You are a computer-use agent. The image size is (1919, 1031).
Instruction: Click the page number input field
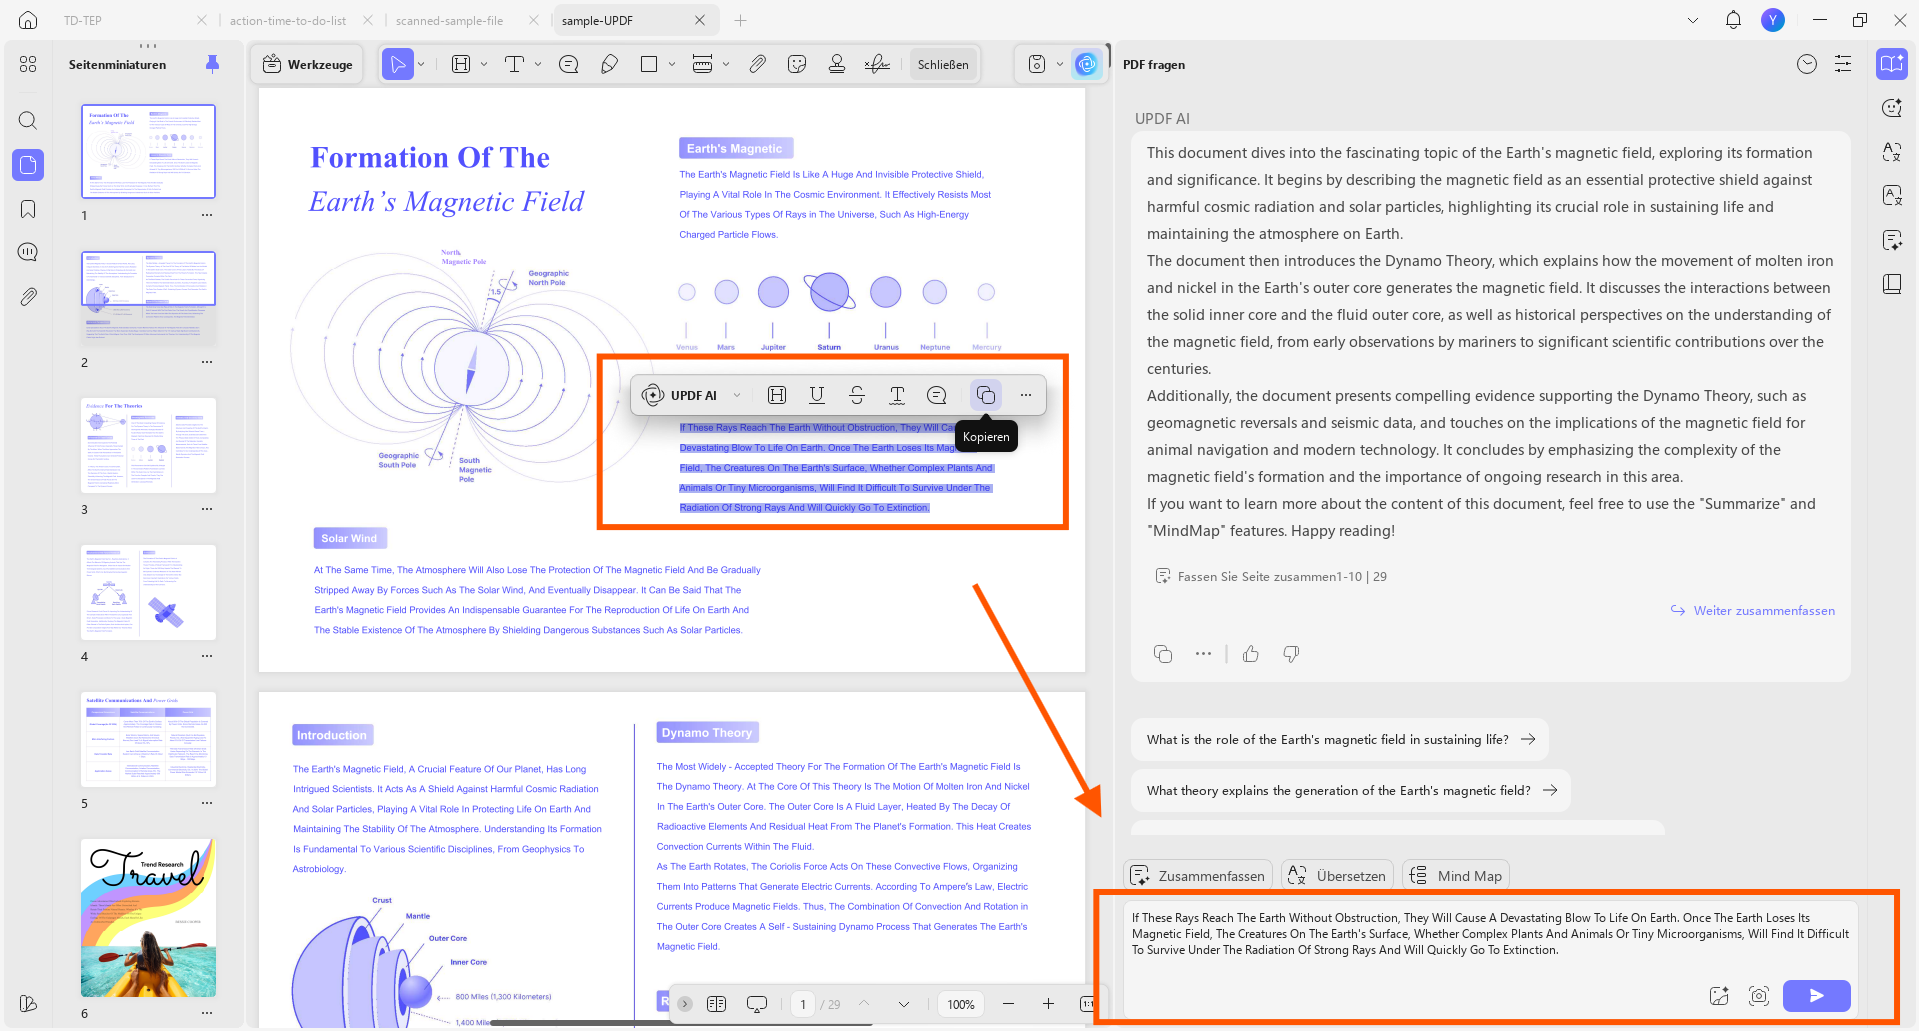(x=803, y=1004)
